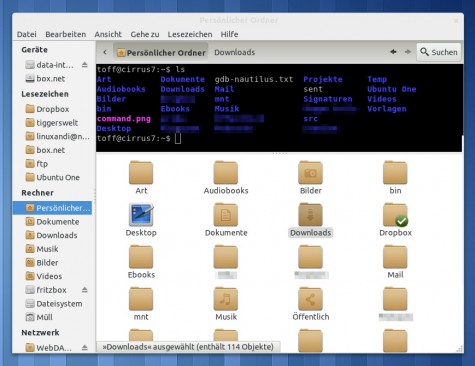The width and height of the screenshot is (475, 366).
Task: Open the linuxandi@n... bookmark
Action: point(52,136)
